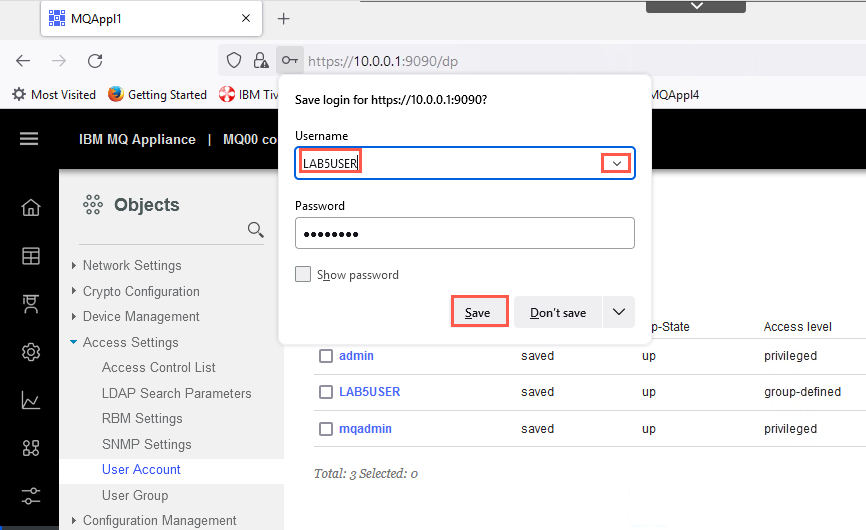Click the padlock security warning icon
This screenshot has width=866, height=530.
(261, 60)
